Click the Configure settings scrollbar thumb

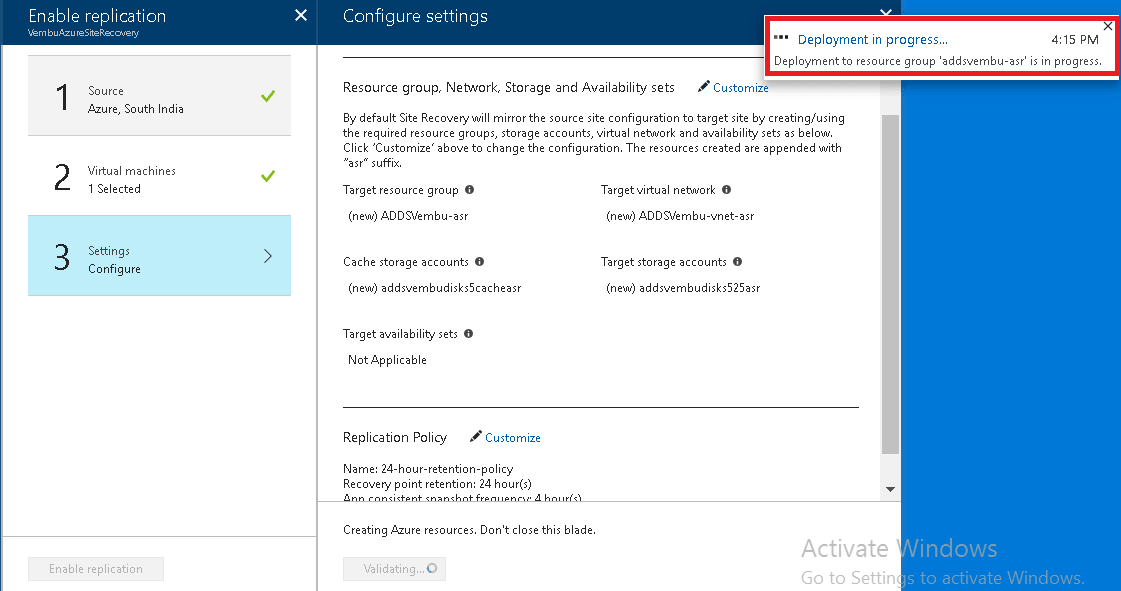pyautogui.click(x=890, y=284)
